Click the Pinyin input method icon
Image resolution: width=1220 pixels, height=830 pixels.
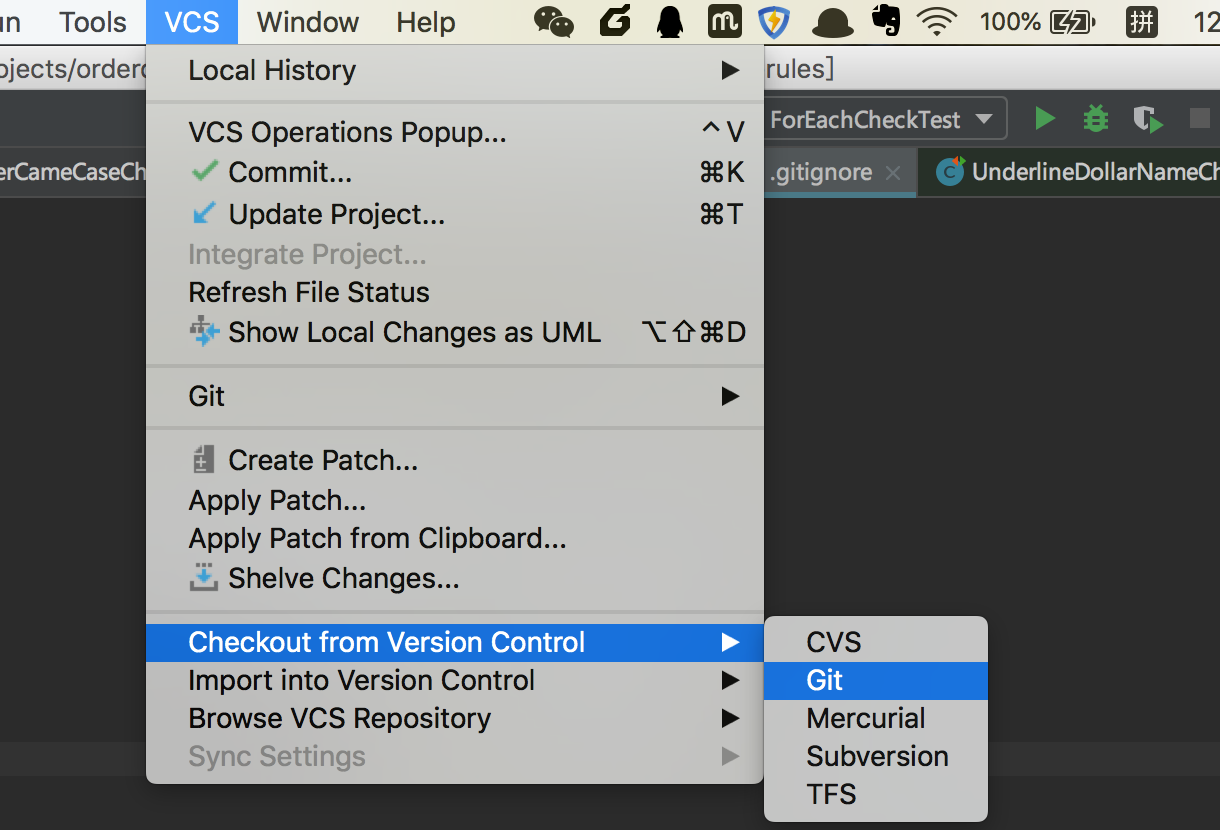[1141, 21]
